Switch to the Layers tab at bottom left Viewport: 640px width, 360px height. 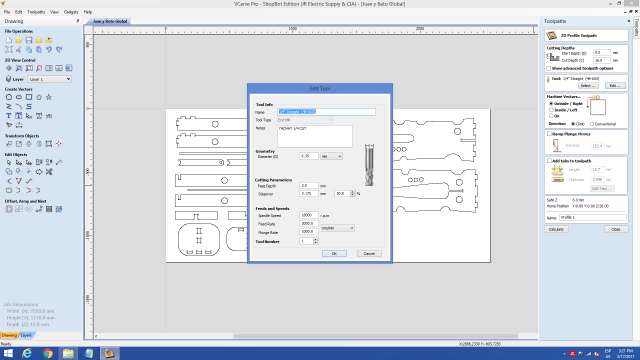pyautogui.click(x=26, y=335)
